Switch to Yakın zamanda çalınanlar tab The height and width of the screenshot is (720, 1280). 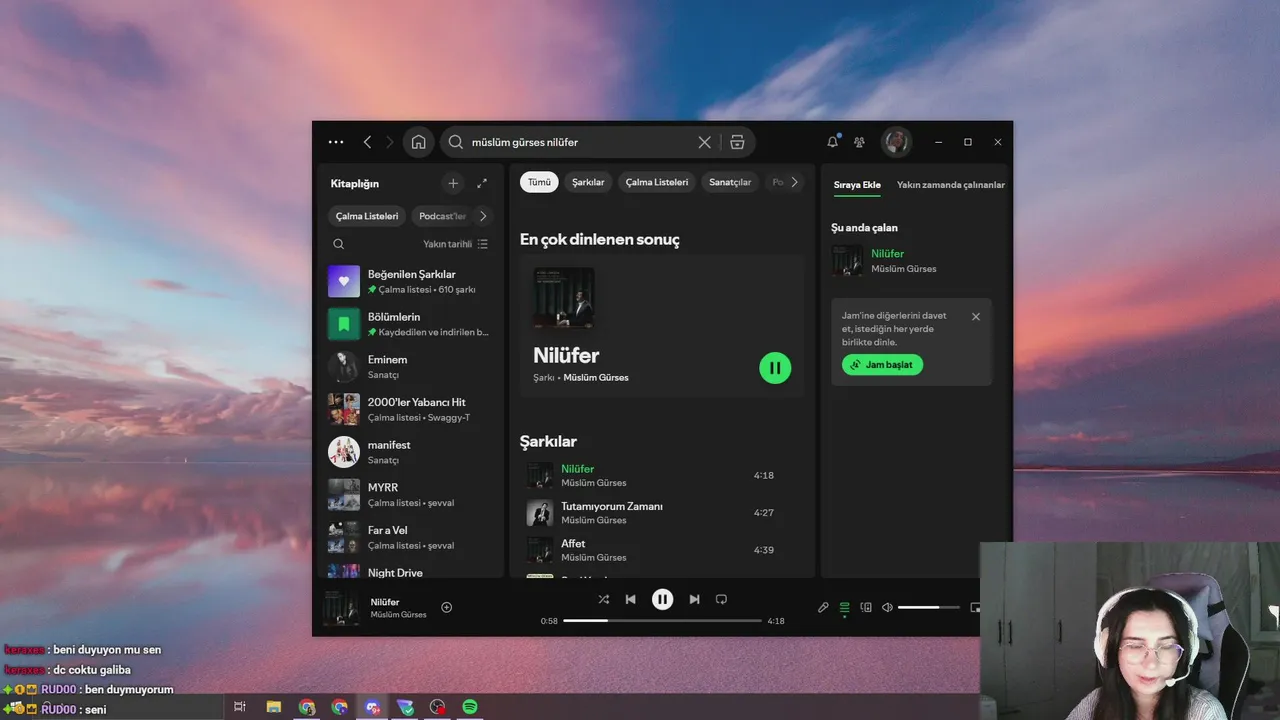[951, 185]
